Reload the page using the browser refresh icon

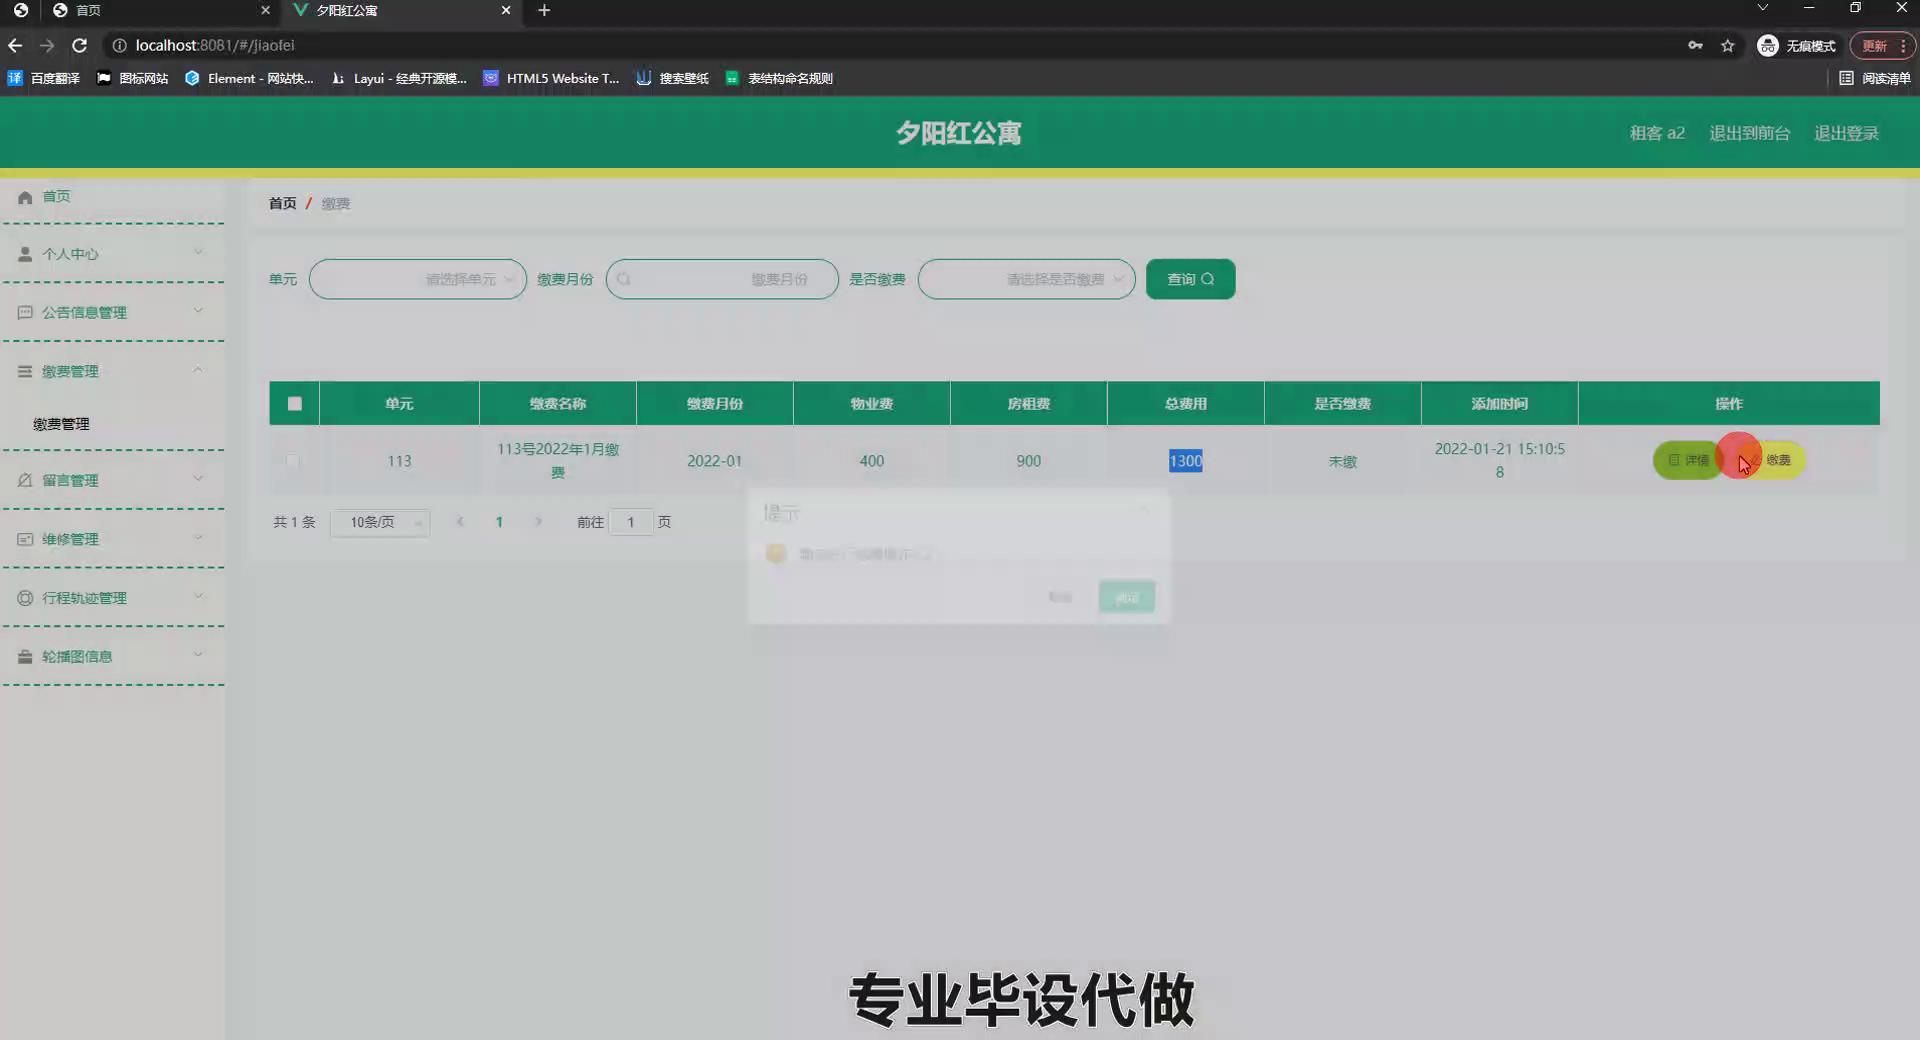pos(80,46)
